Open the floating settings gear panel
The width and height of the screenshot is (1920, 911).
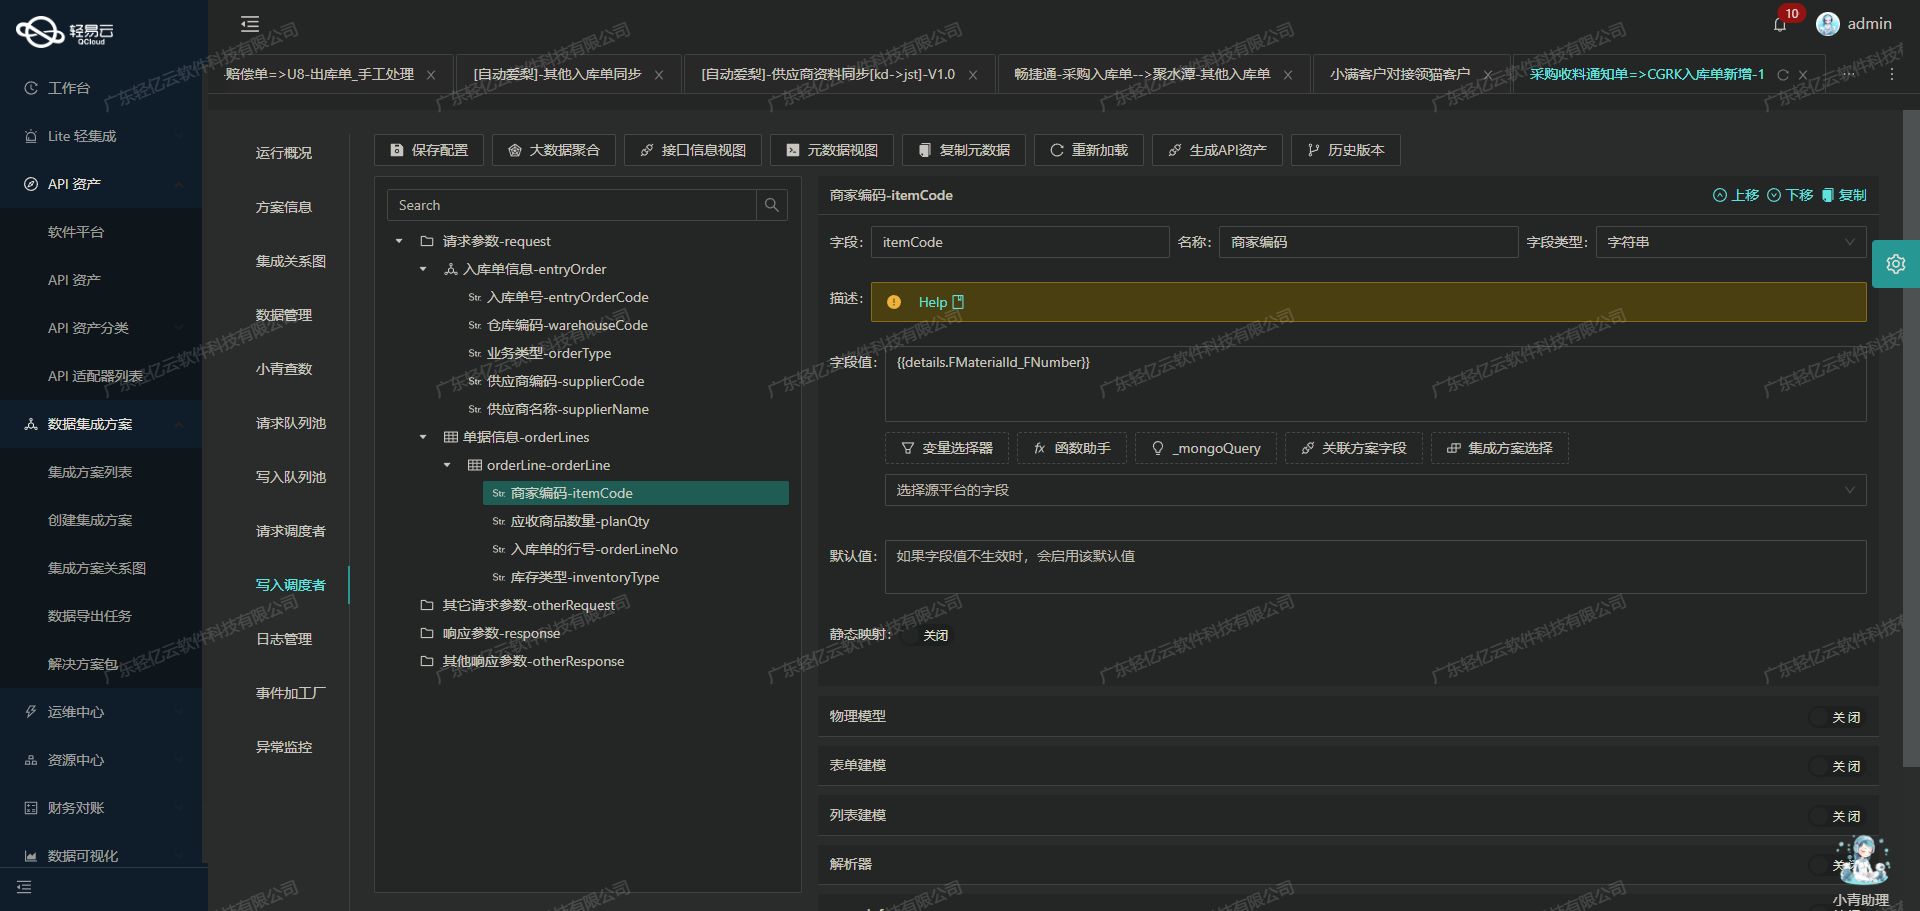click(1896, 264)
